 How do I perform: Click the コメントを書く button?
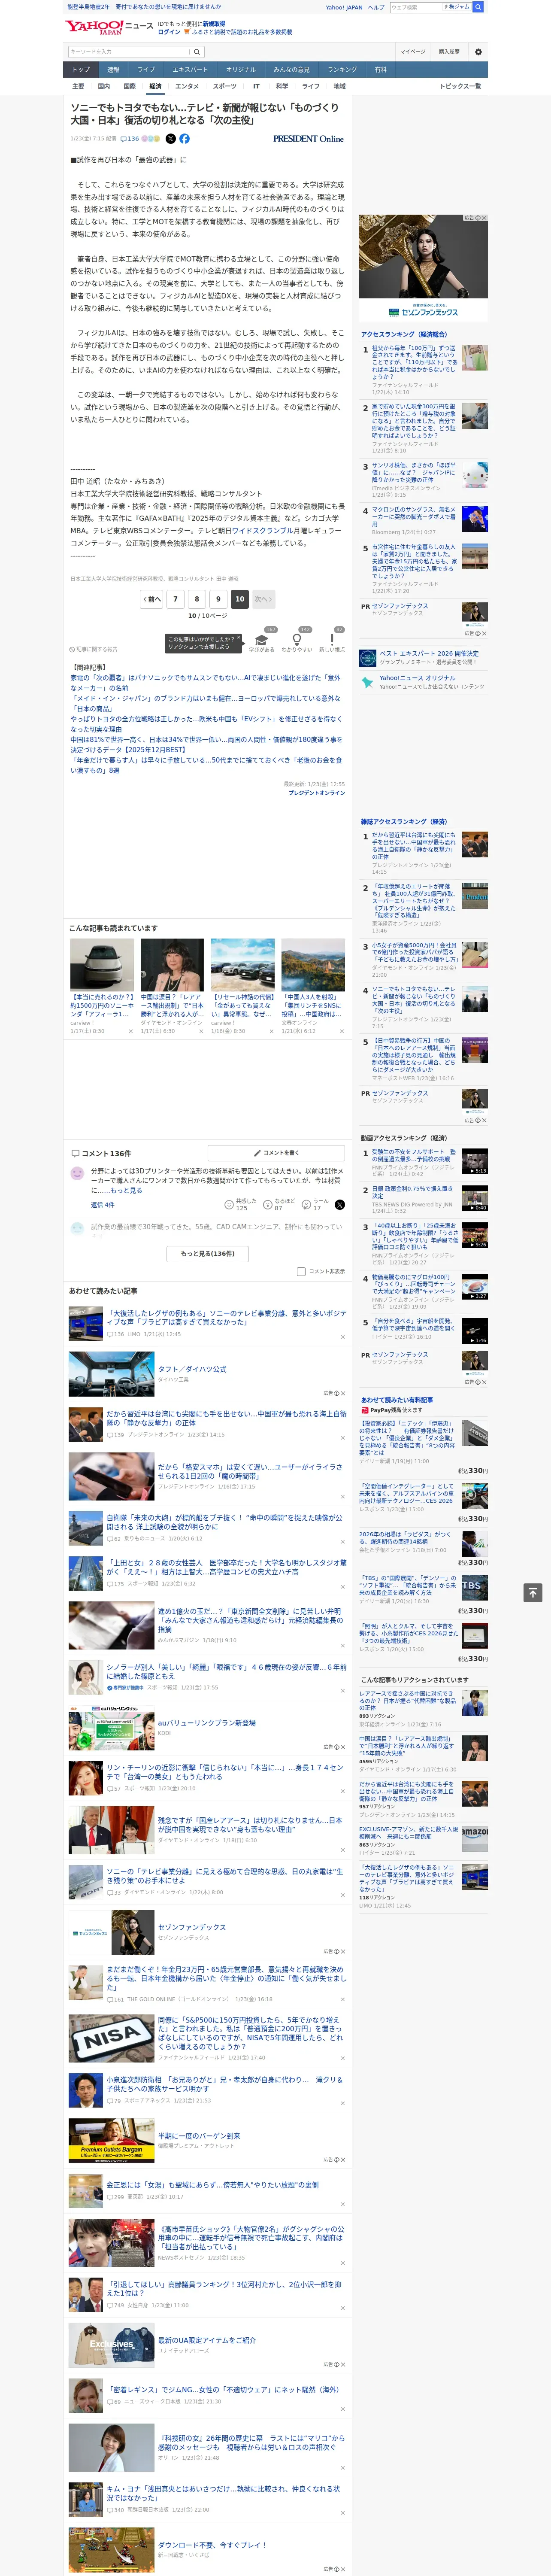(276, 1153)
